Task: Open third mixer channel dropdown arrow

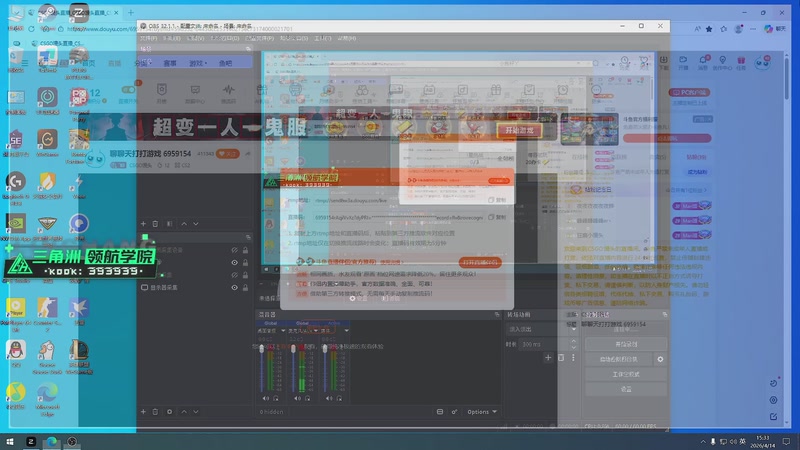Action: coord(346,331)
